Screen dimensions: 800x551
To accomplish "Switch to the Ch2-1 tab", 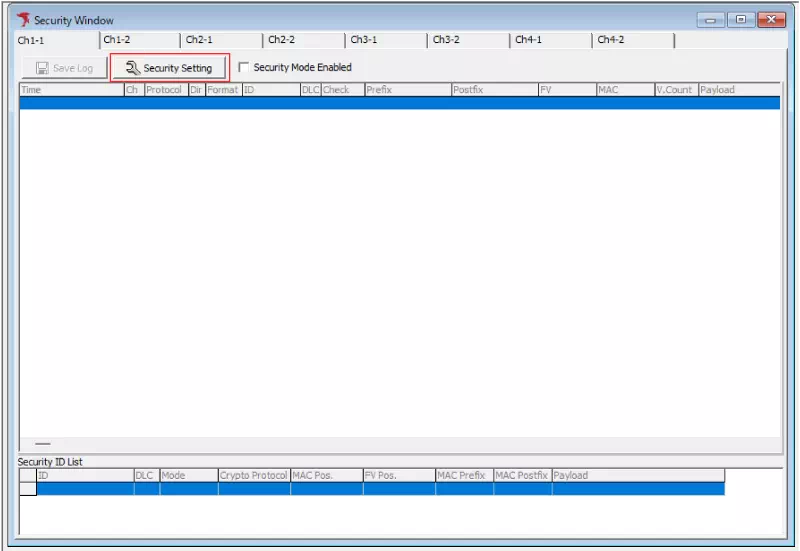I will coord(222,40).
